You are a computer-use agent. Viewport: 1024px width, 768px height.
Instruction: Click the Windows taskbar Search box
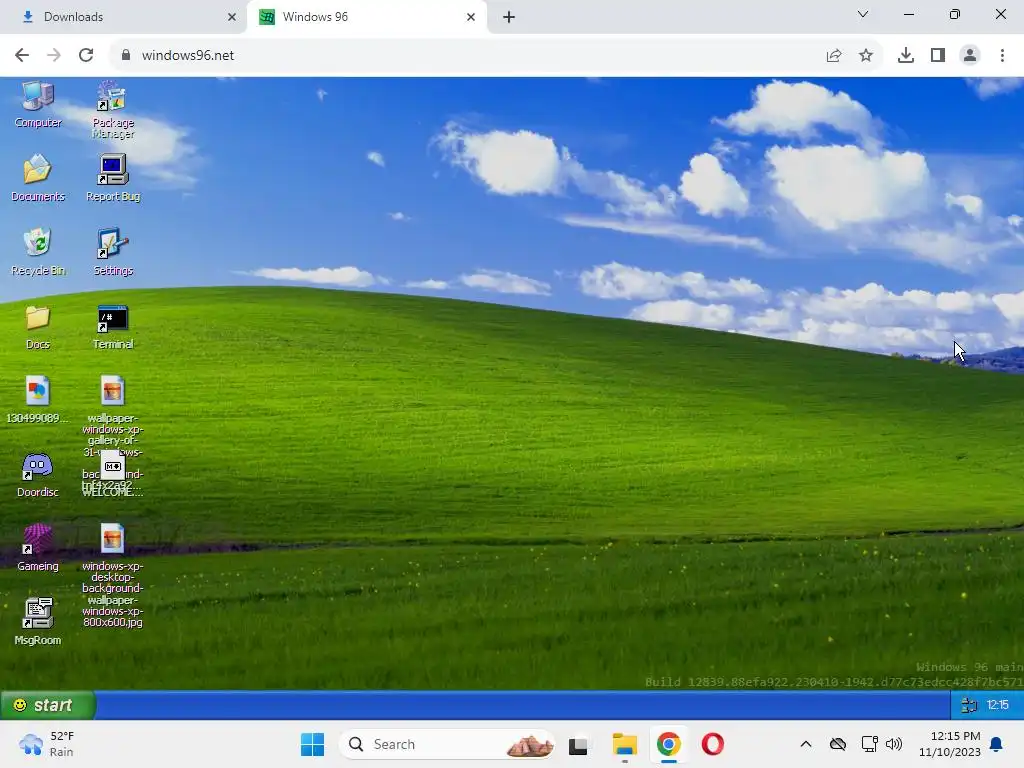tap(447, 744)
